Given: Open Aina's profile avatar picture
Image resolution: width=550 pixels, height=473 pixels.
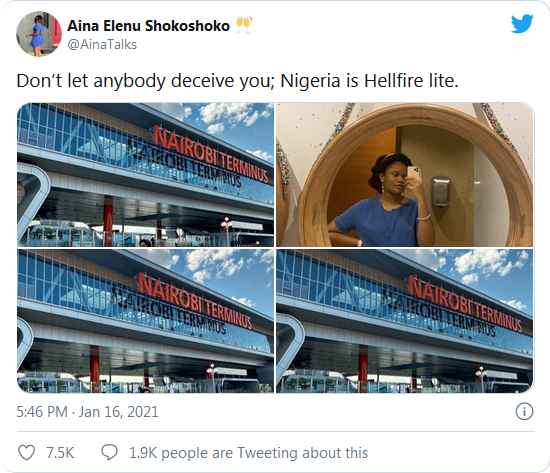Looking at the screenshot, I should point(39,33).
